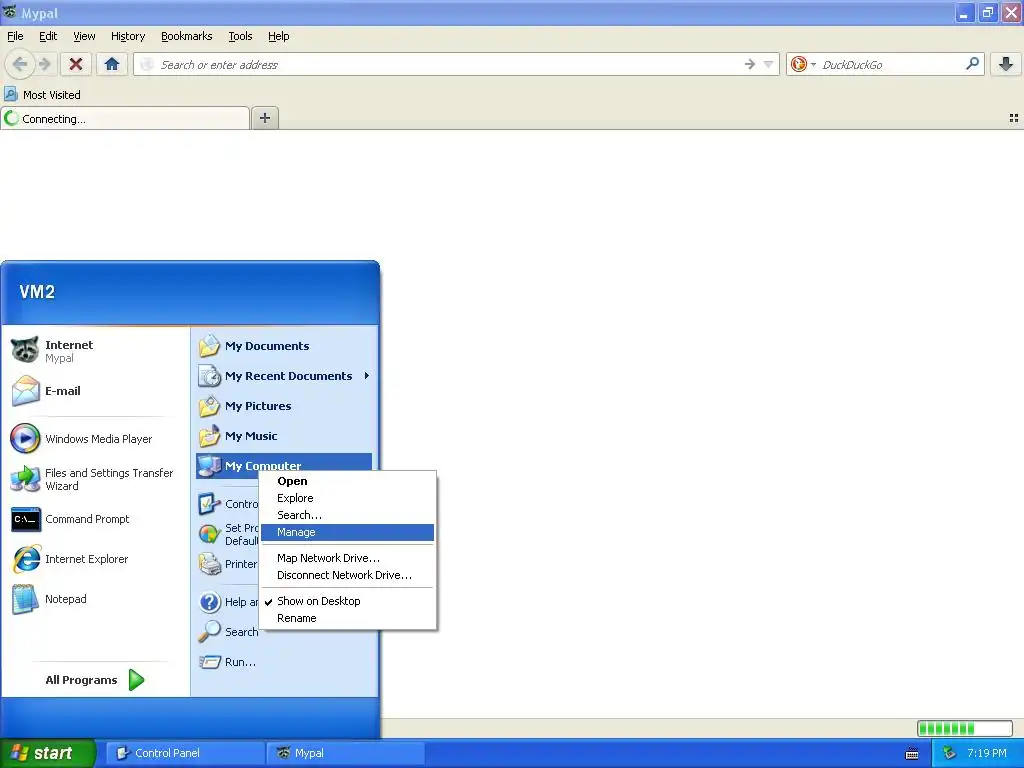Open My Pictures folder
Viewport: 1024px width, 768px height.
(283, 406)
